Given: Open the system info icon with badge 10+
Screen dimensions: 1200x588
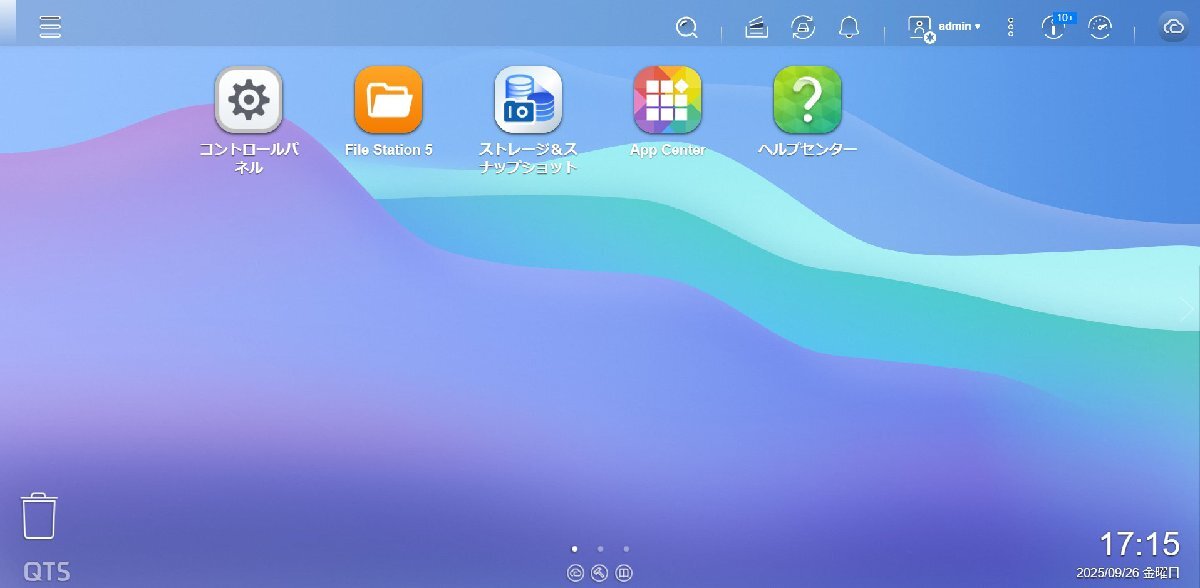Looking at the screenshot, I should pos(1056,26).
